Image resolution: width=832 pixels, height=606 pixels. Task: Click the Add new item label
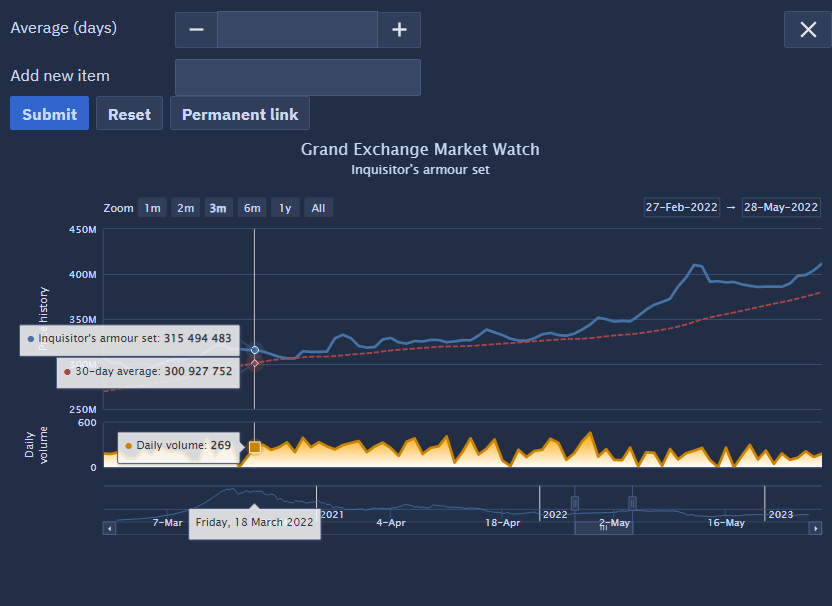[60, 75]
